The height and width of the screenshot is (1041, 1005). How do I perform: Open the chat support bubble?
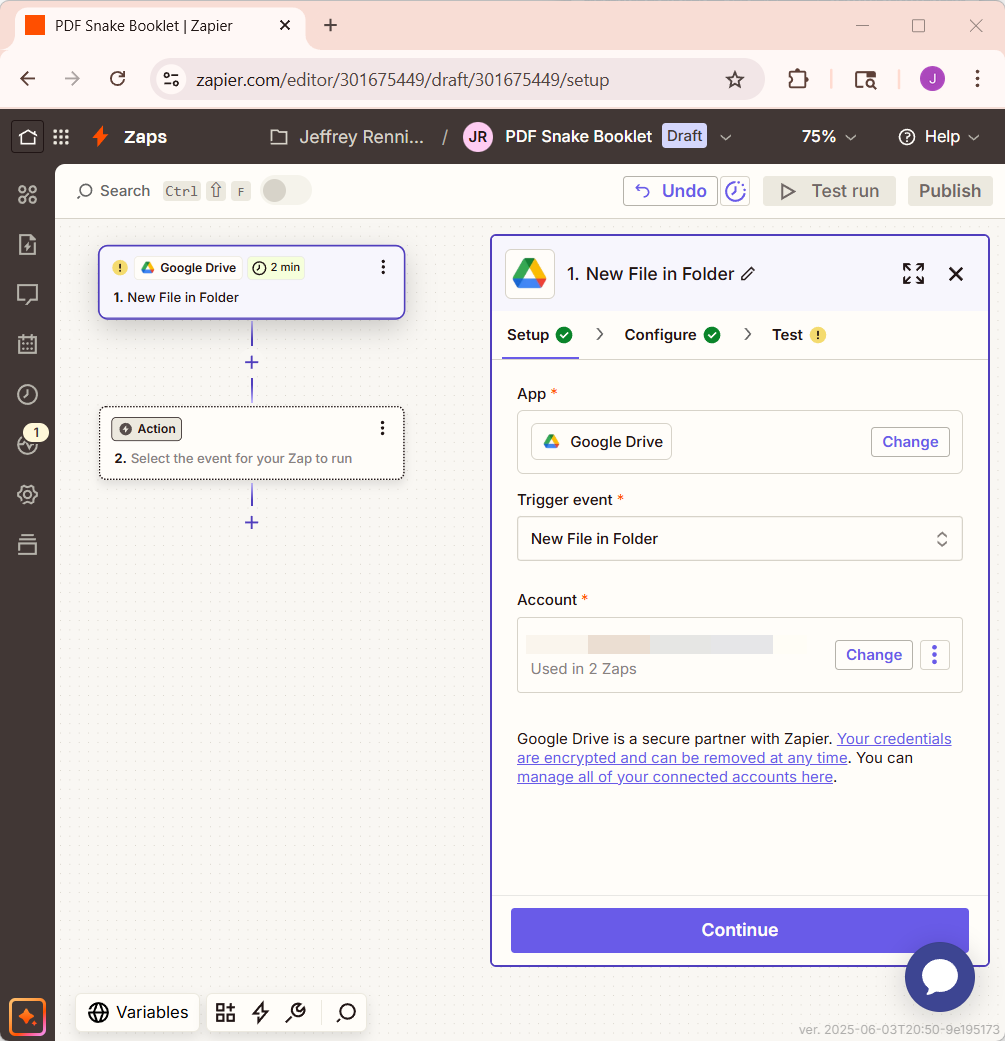point(939,977)
